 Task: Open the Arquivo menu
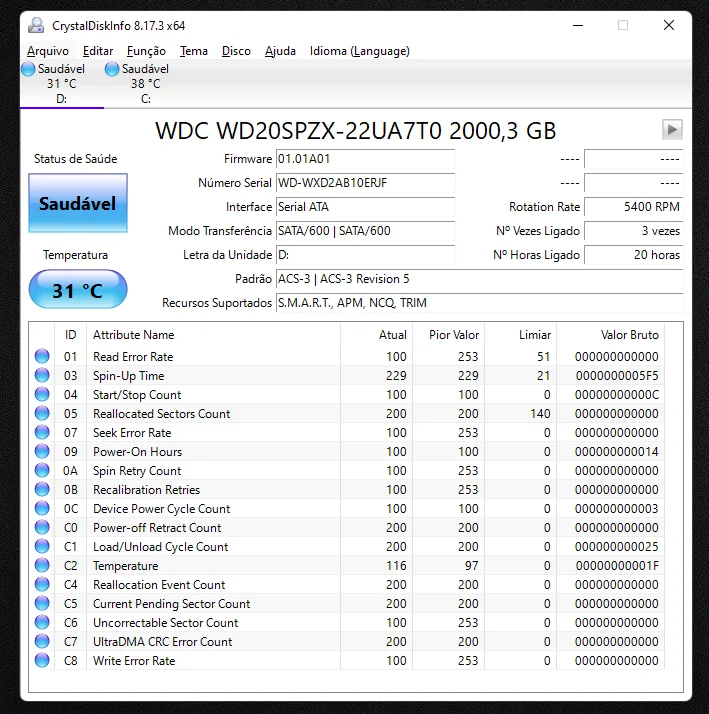[x=48, y=51]
